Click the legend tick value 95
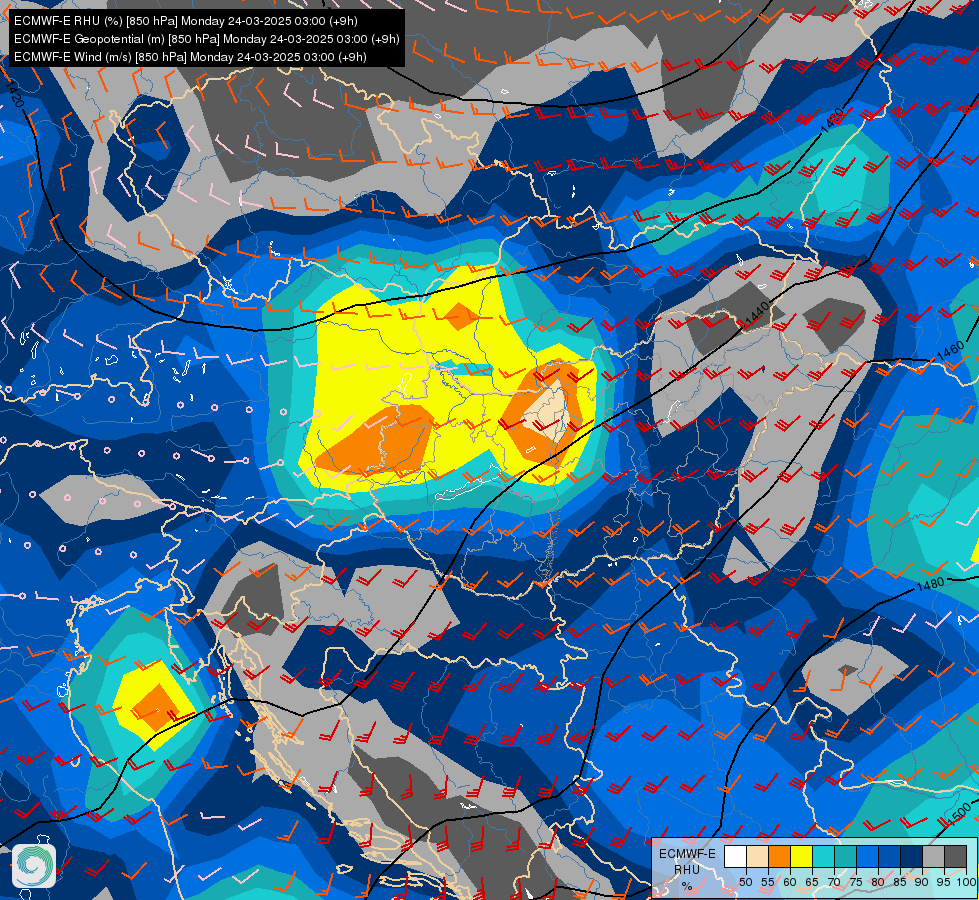This screenshot has width=979, height=900. click(x=943, y=882)
